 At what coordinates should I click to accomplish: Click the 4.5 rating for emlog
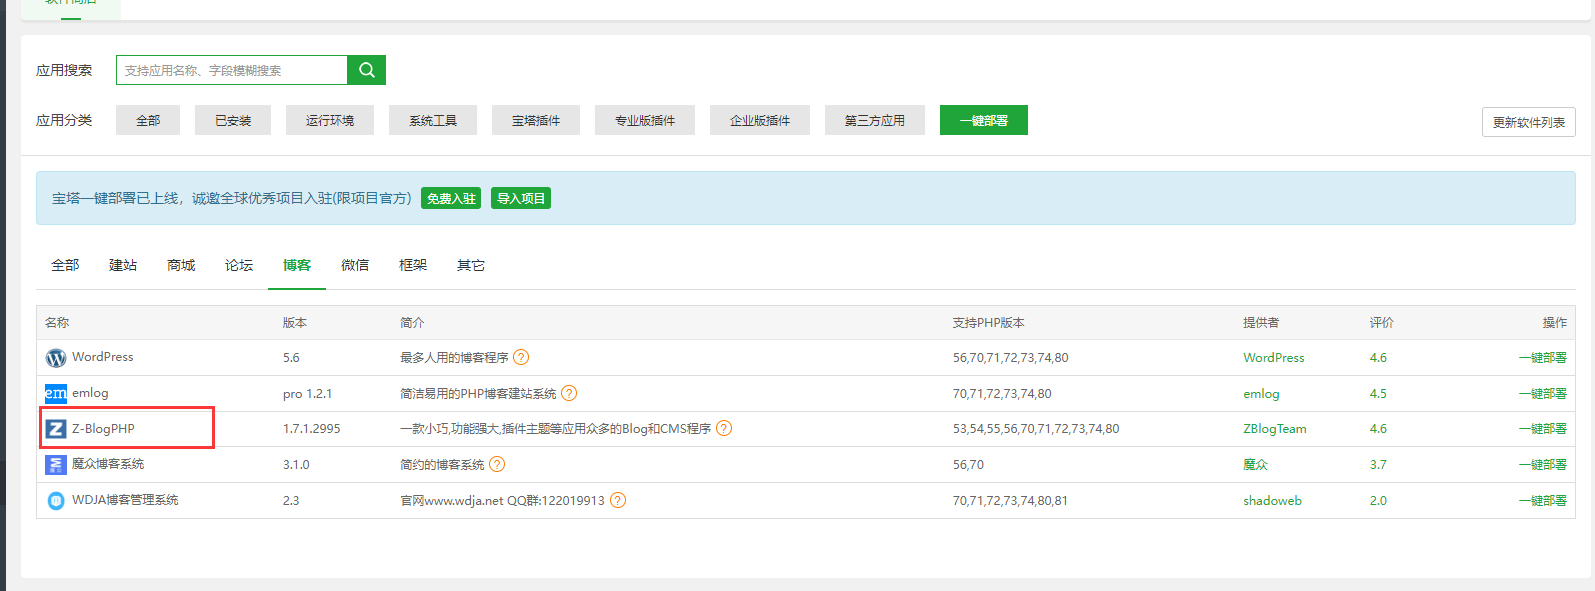[x=1378, y=393]
